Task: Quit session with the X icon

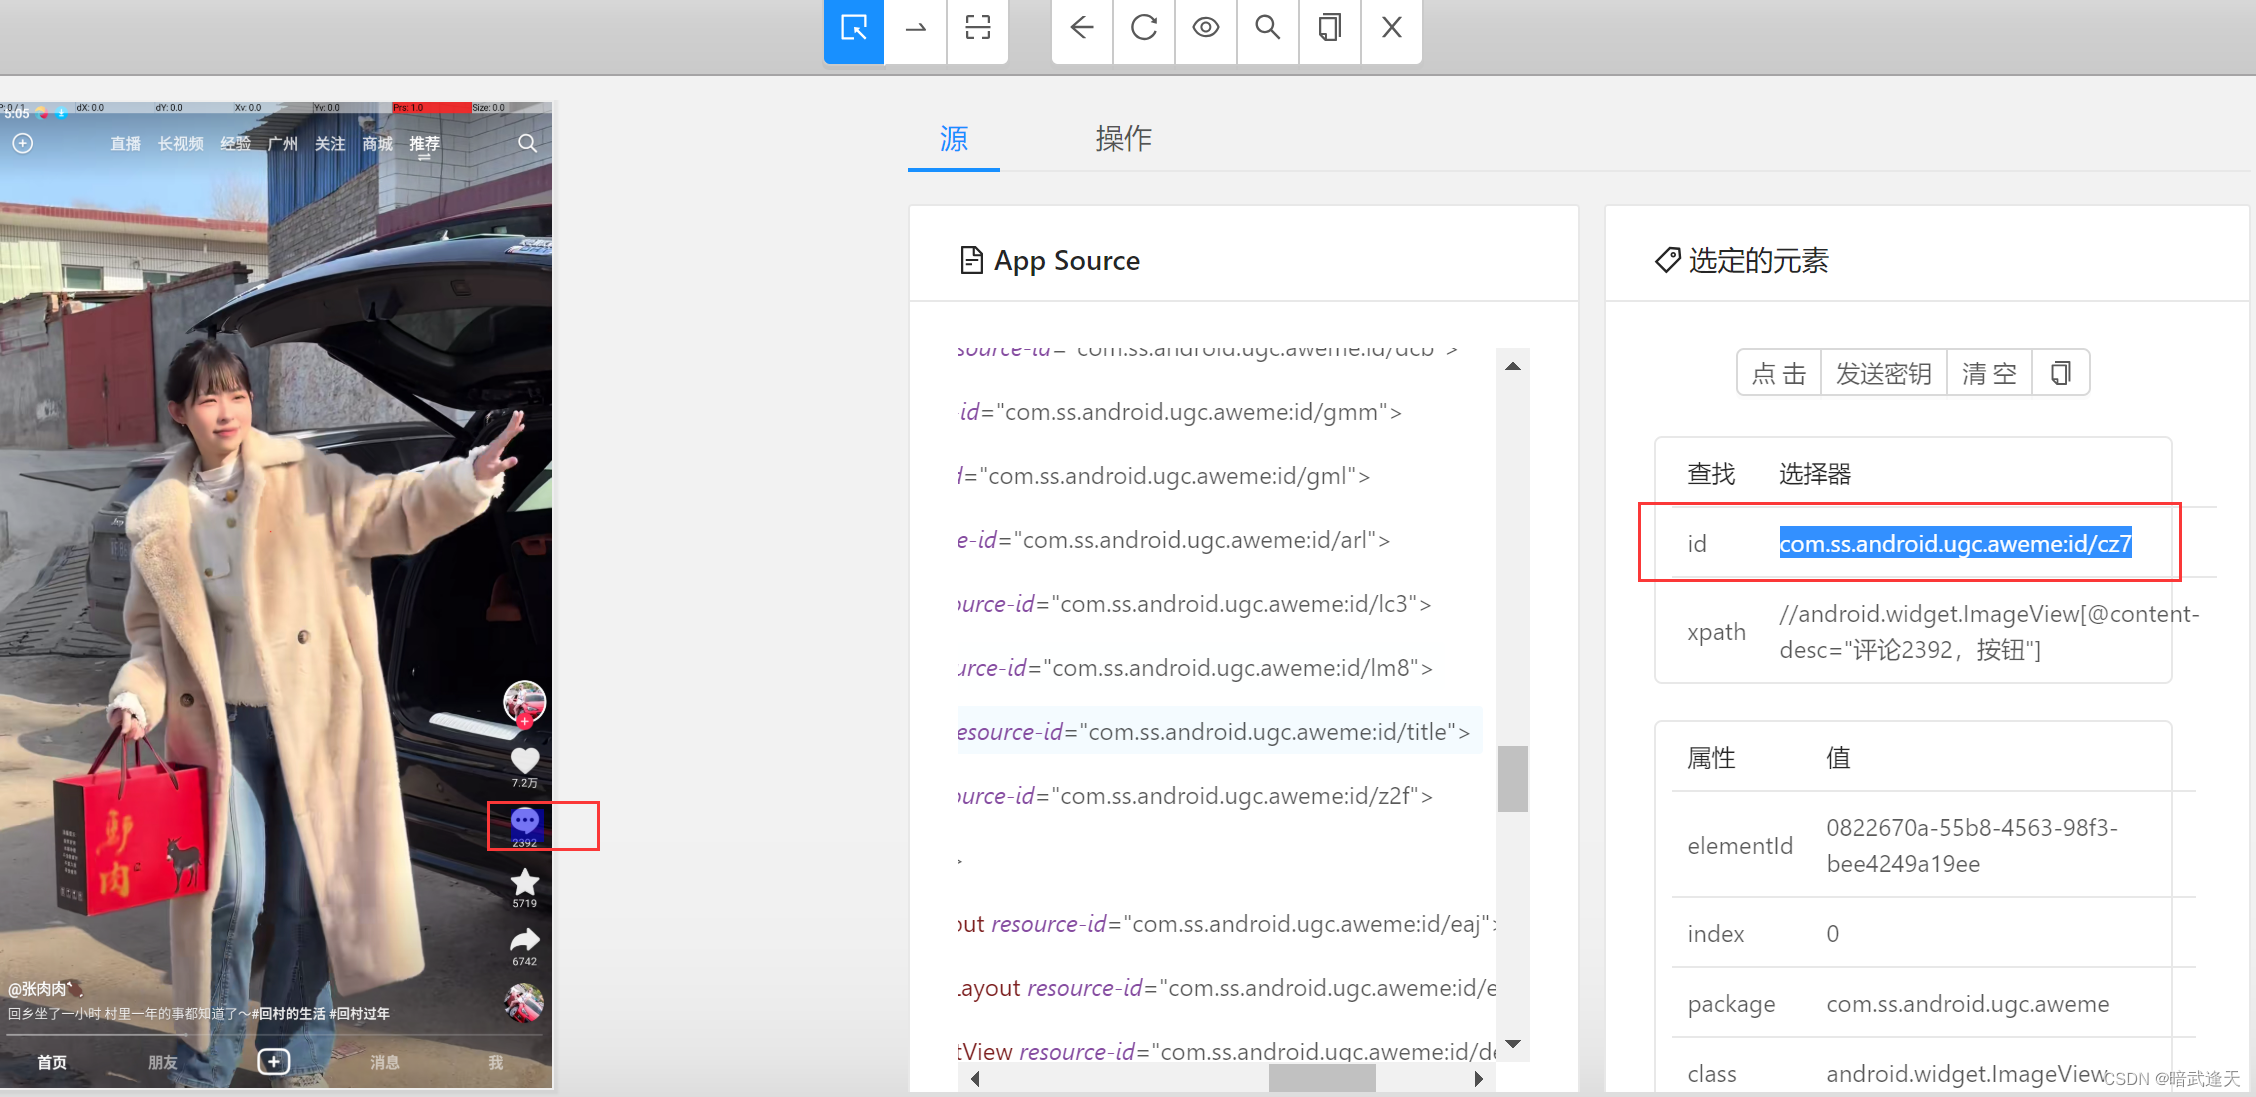Action: pyautogui.click(x=1391, y=29)
